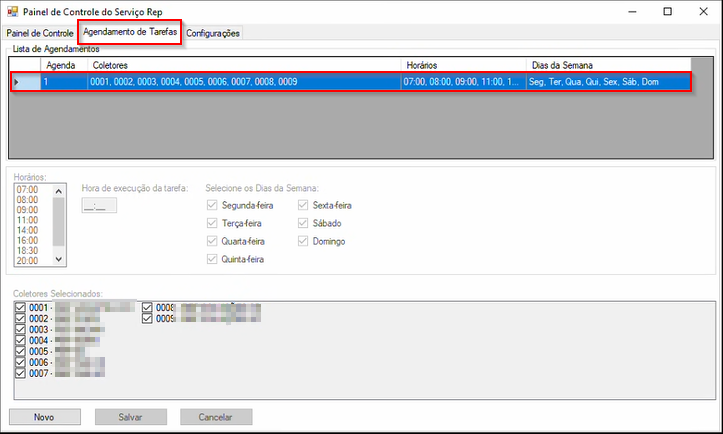Click the Cancelar button

216,417
